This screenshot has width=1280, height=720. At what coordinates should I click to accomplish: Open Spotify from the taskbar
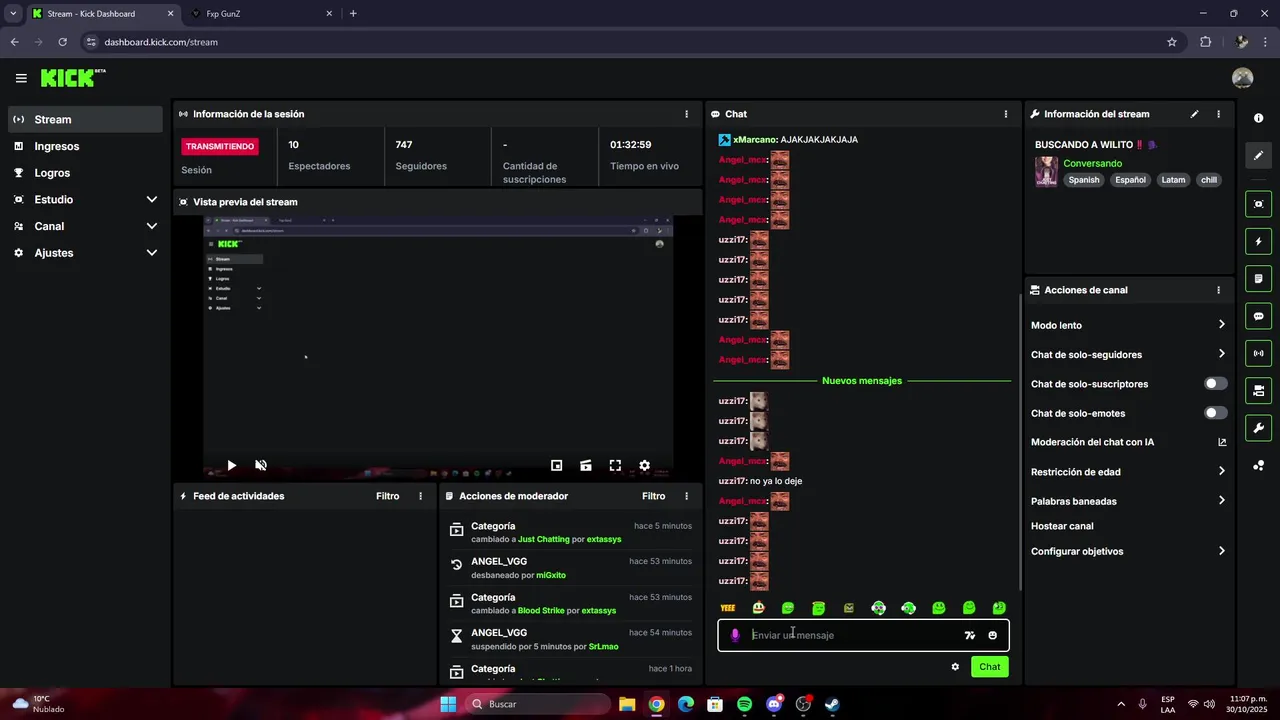click(744, 704)
